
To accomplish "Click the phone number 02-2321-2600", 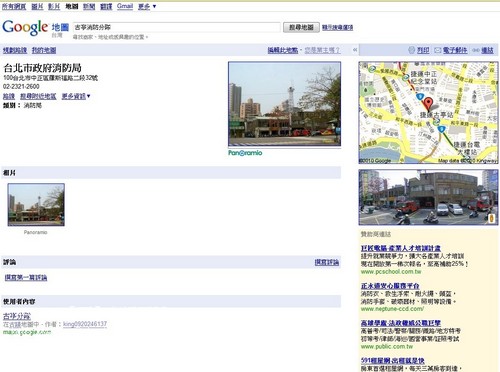I will (21, 87).
